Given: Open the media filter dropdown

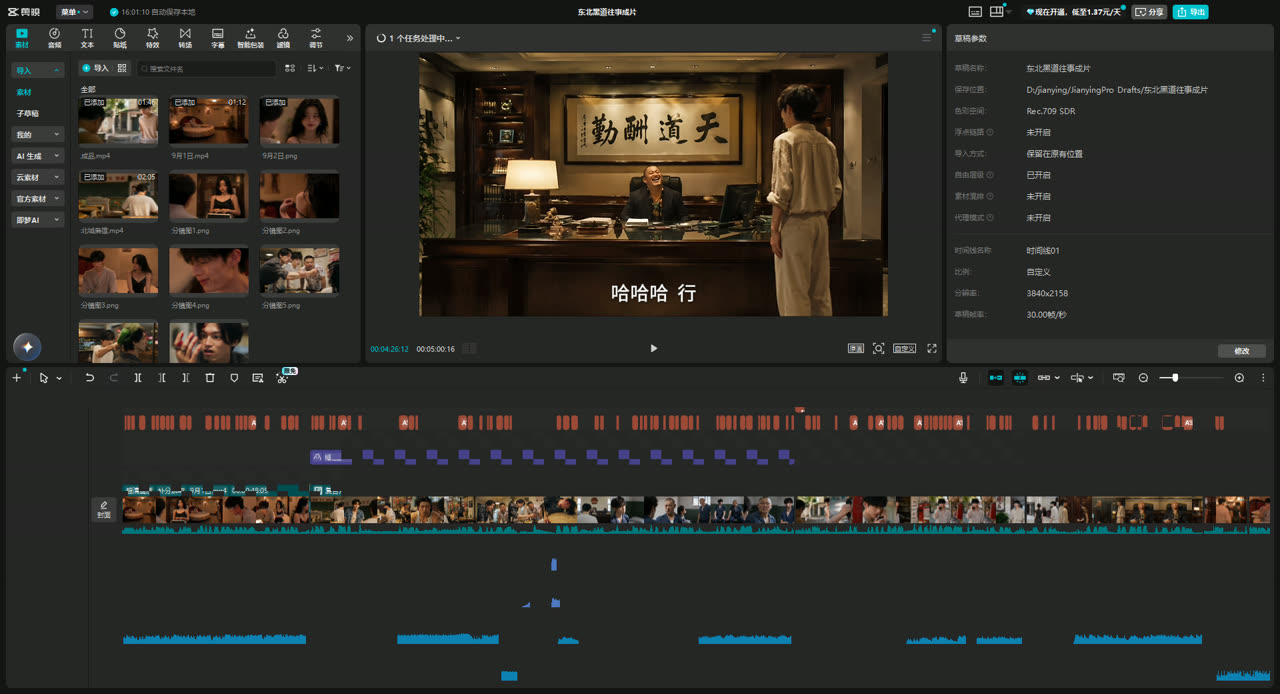Looking at the screenshot, I should point(342,68).
